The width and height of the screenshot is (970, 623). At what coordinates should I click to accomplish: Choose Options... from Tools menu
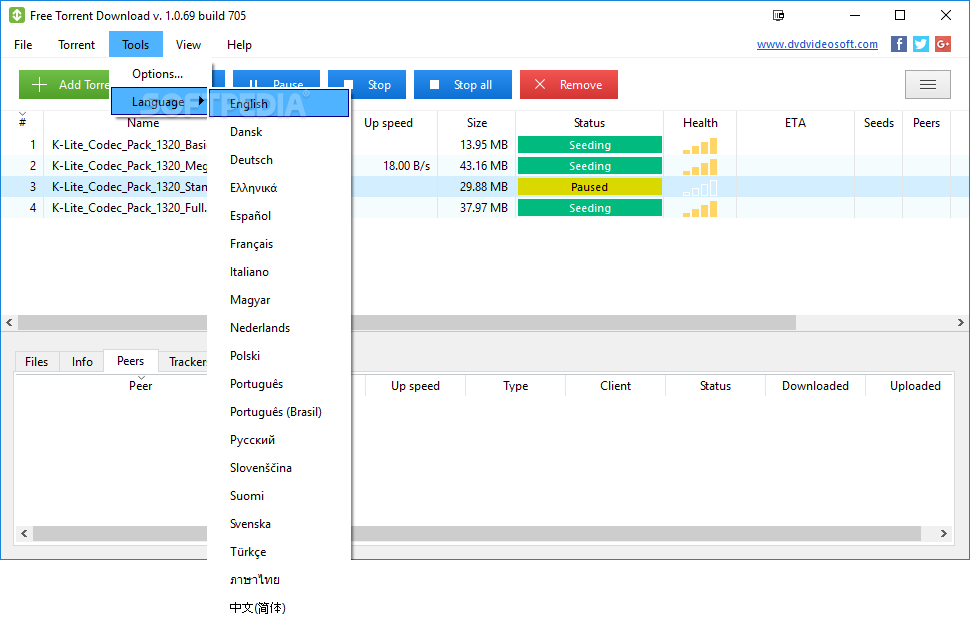[x=160, y=74]
